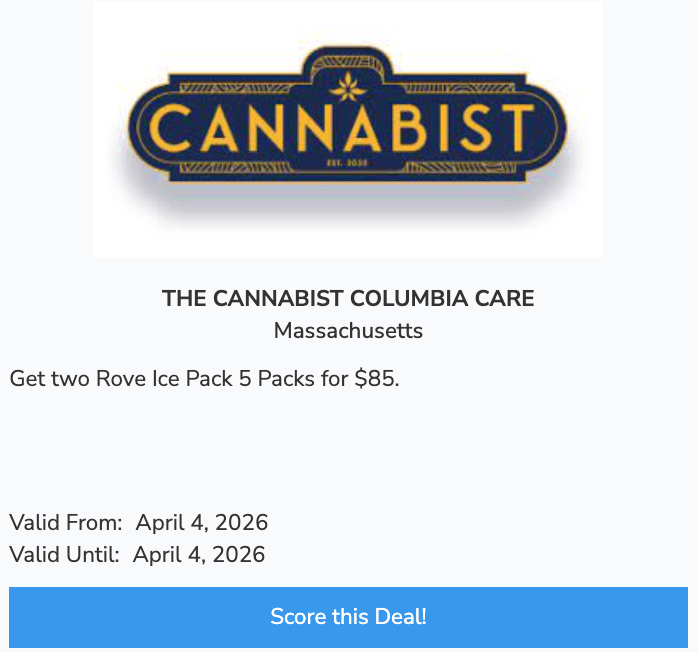Click the EST. year text in the logo

pos(348,163)
